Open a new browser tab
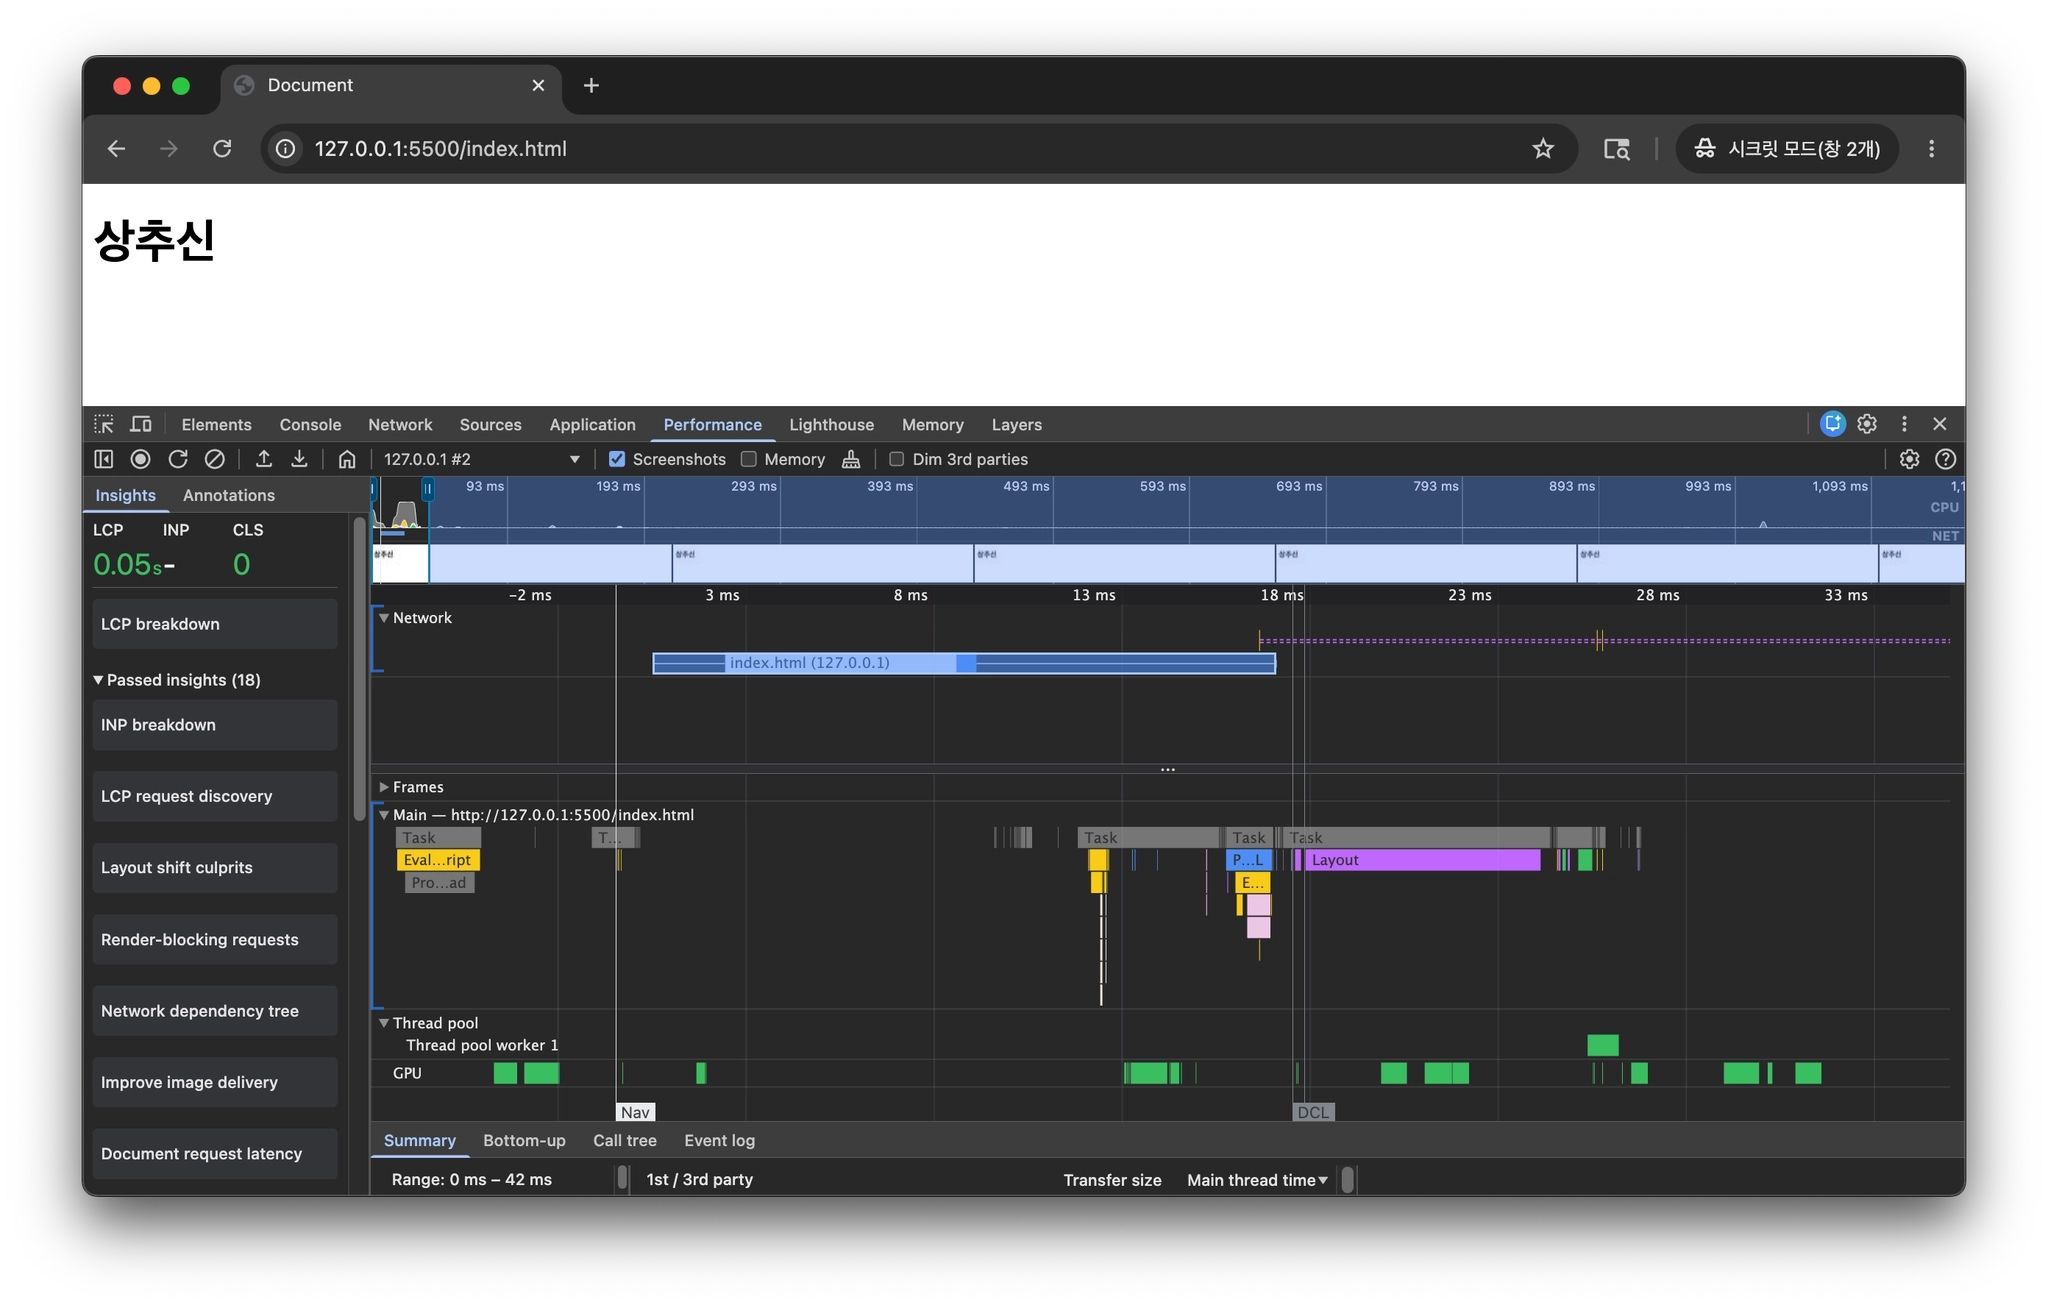Viewport: 2048px width, 1305px height. [591, 86]
